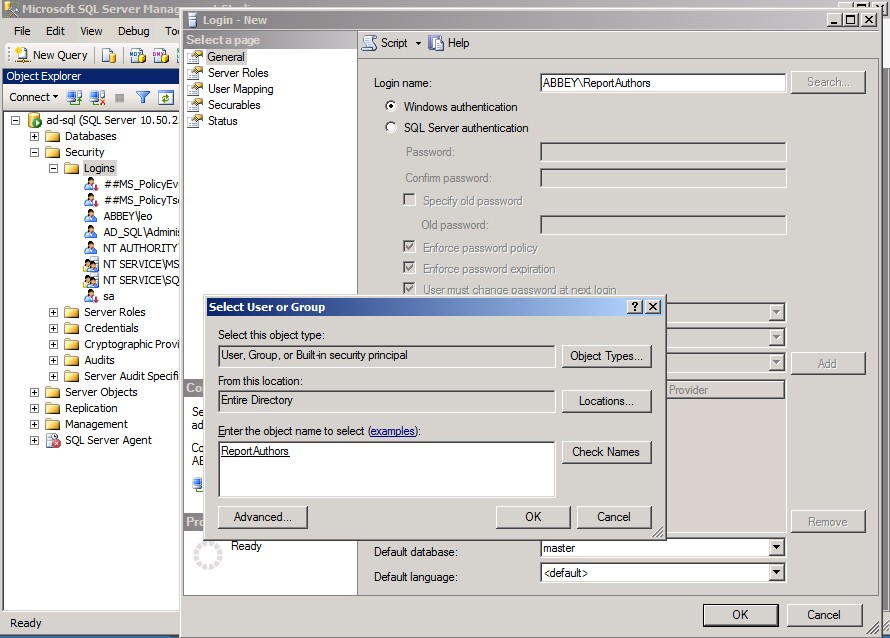Screen dimensions: 890x638
Task: Click the User Mapping page icon
Action: (x=195, y=89)
